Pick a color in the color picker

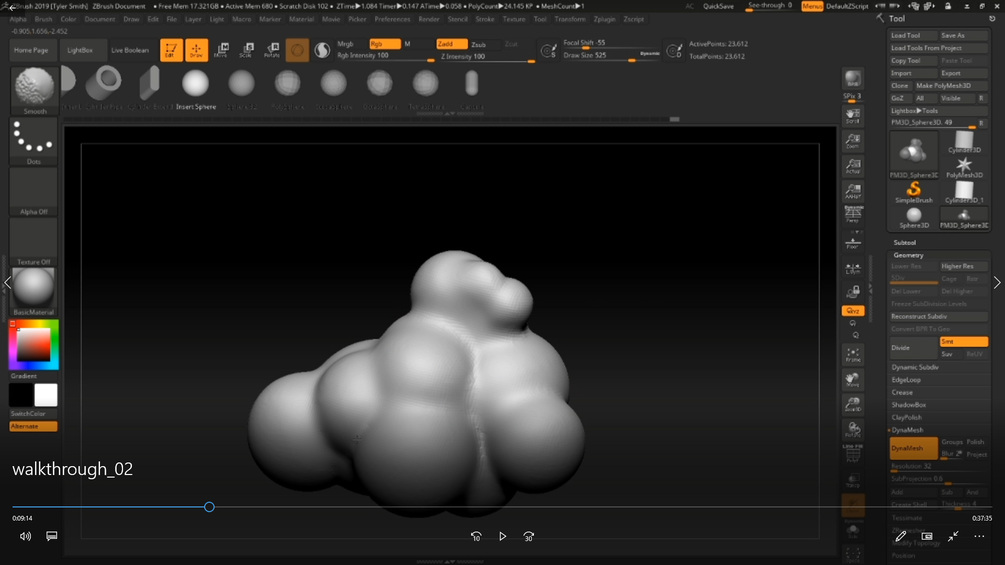[x=33, y=345]
